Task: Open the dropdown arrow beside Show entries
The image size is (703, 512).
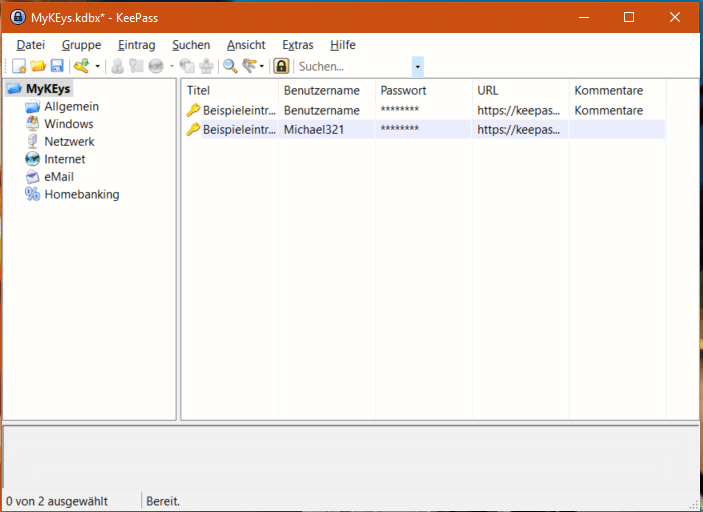Action: pyautogui.click(x=262, y=67)
